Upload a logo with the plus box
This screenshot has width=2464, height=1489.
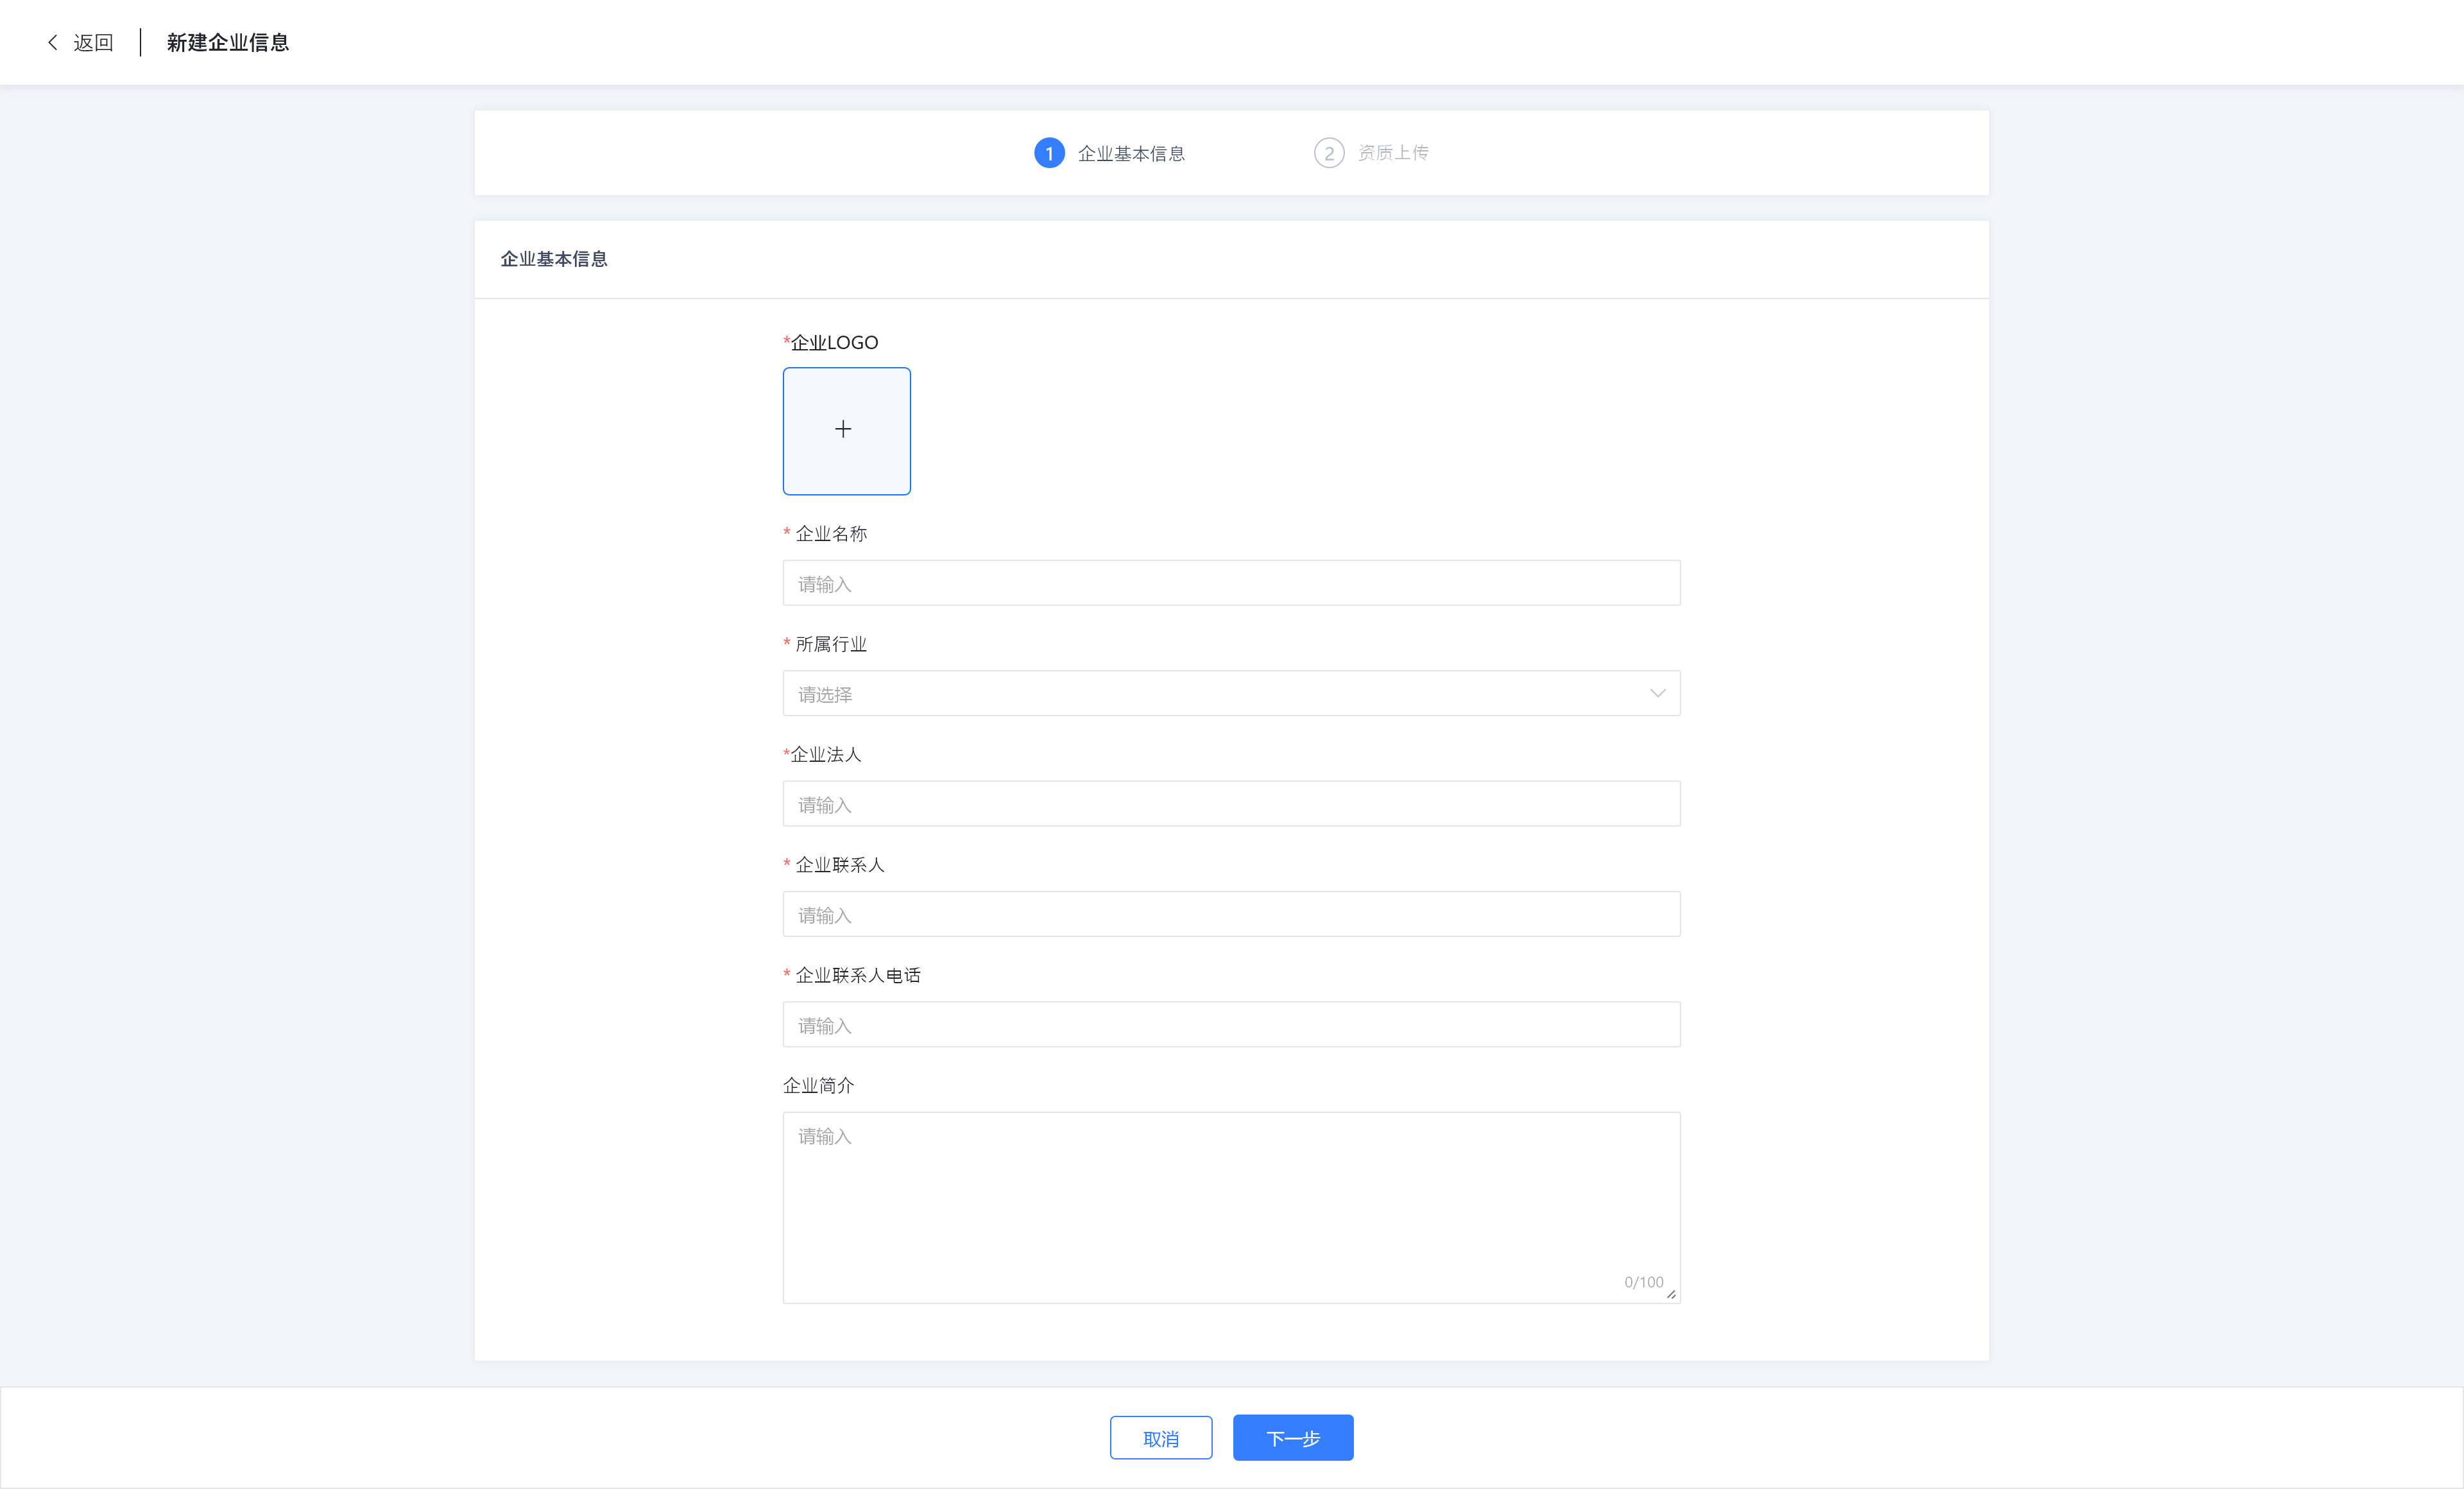pos(846,431)
